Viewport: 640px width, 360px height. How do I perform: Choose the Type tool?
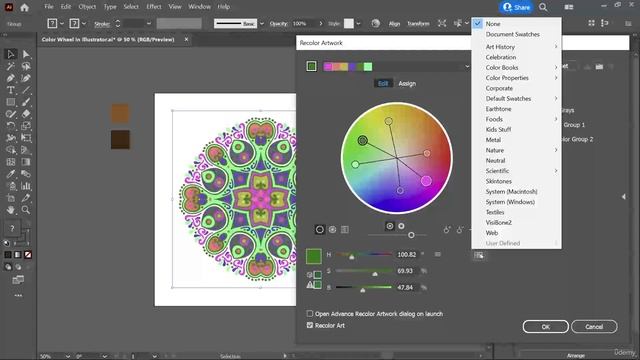click(x=11, y=90)
